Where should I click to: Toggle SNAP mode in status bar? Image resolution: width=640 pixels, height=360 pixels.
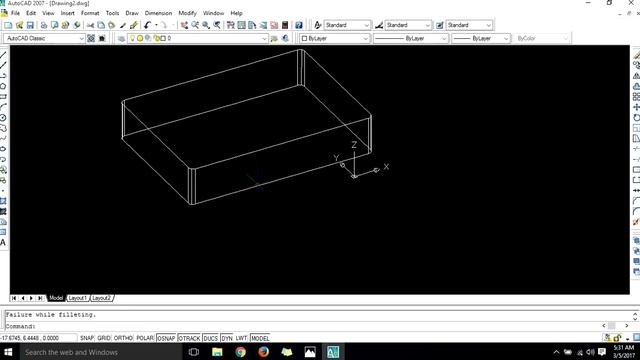[x=87, y=338]
